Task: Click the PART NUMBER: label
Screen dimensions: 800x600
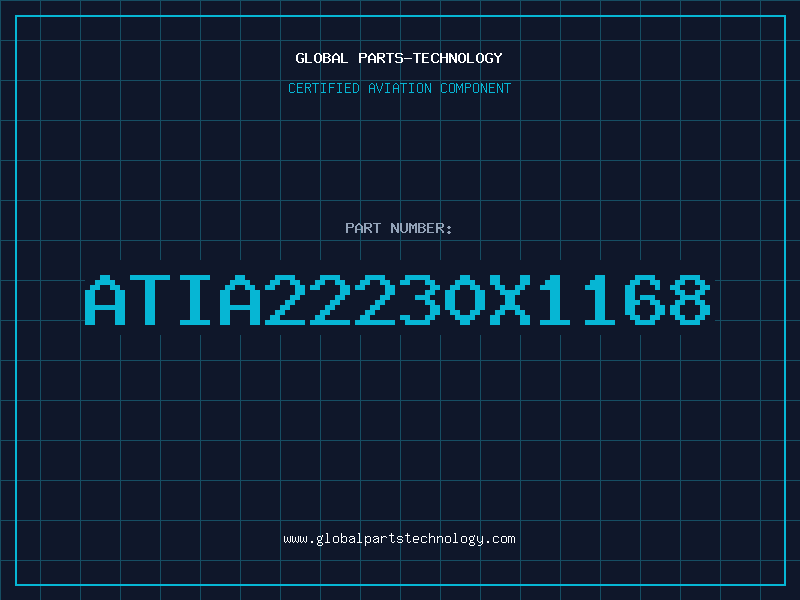Action: click(399, 228)
